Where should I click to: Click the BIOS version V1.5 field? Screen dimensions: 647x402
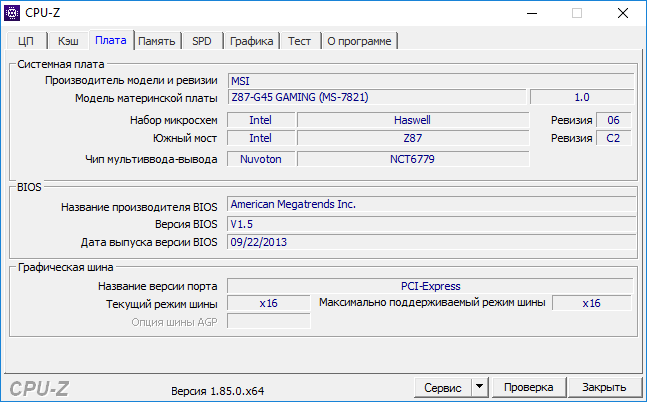coord(431,224)
